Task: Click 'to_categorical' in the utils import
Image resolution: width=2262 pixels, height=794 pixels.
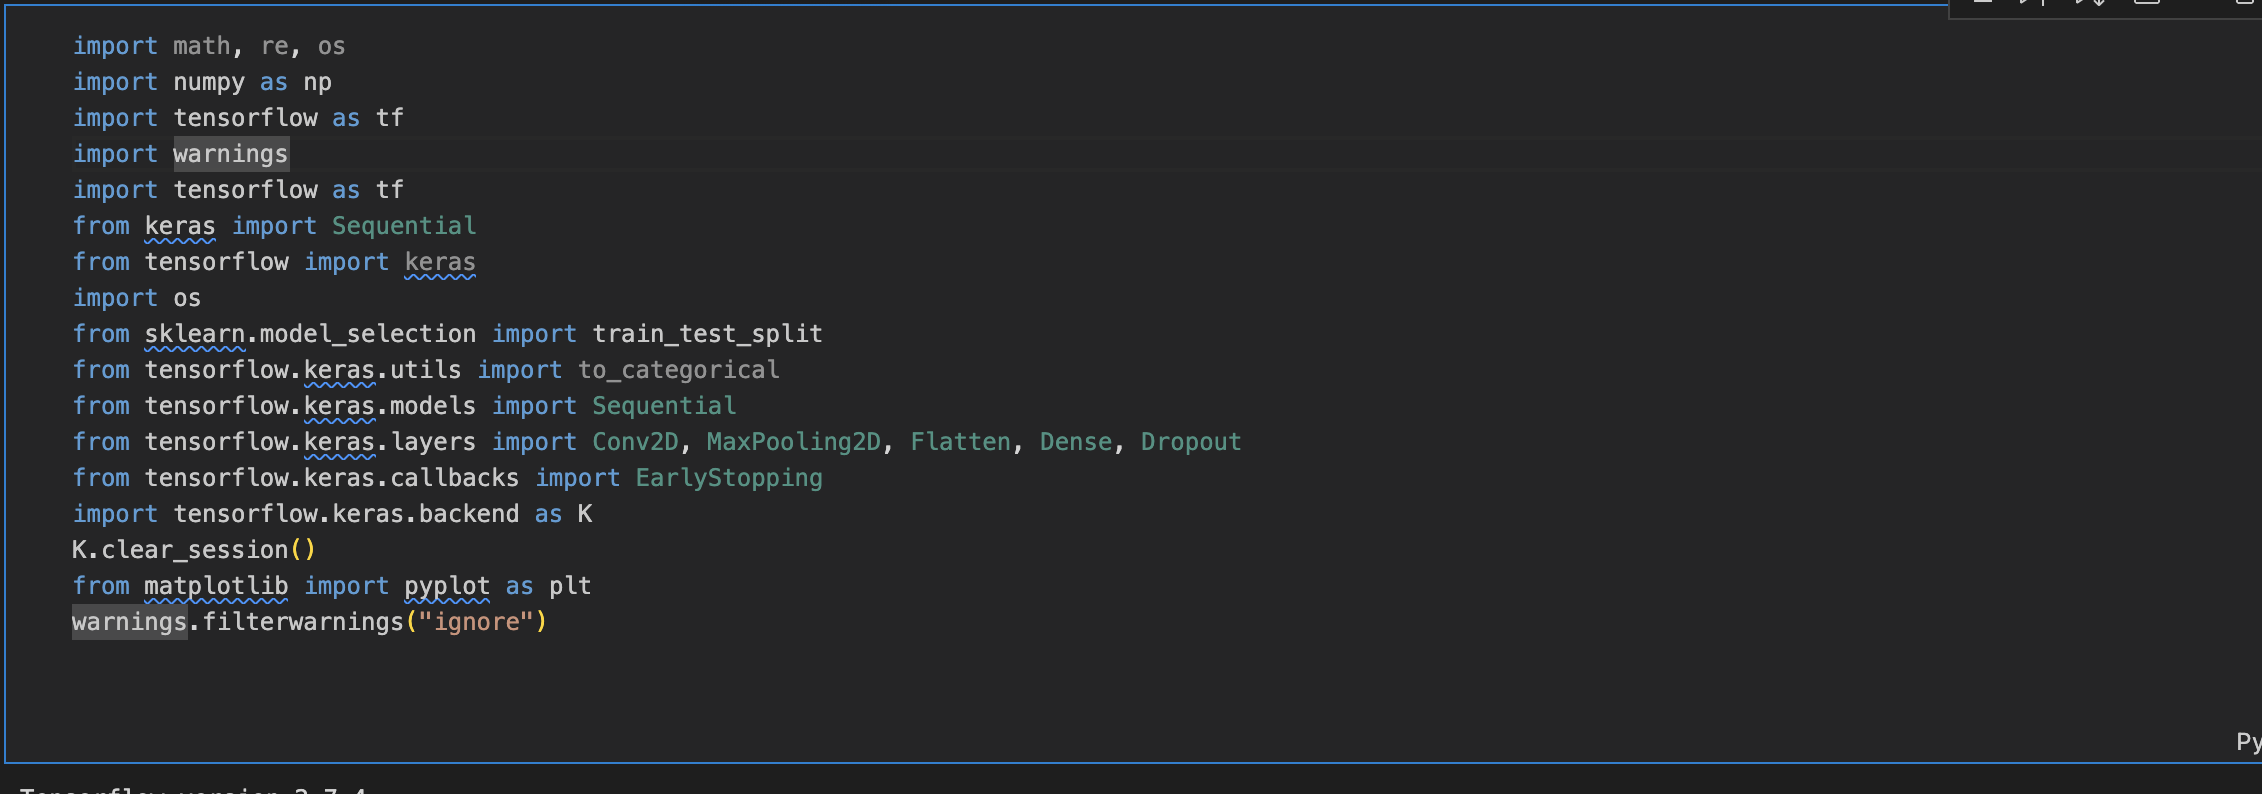Action: pos(678,370)
